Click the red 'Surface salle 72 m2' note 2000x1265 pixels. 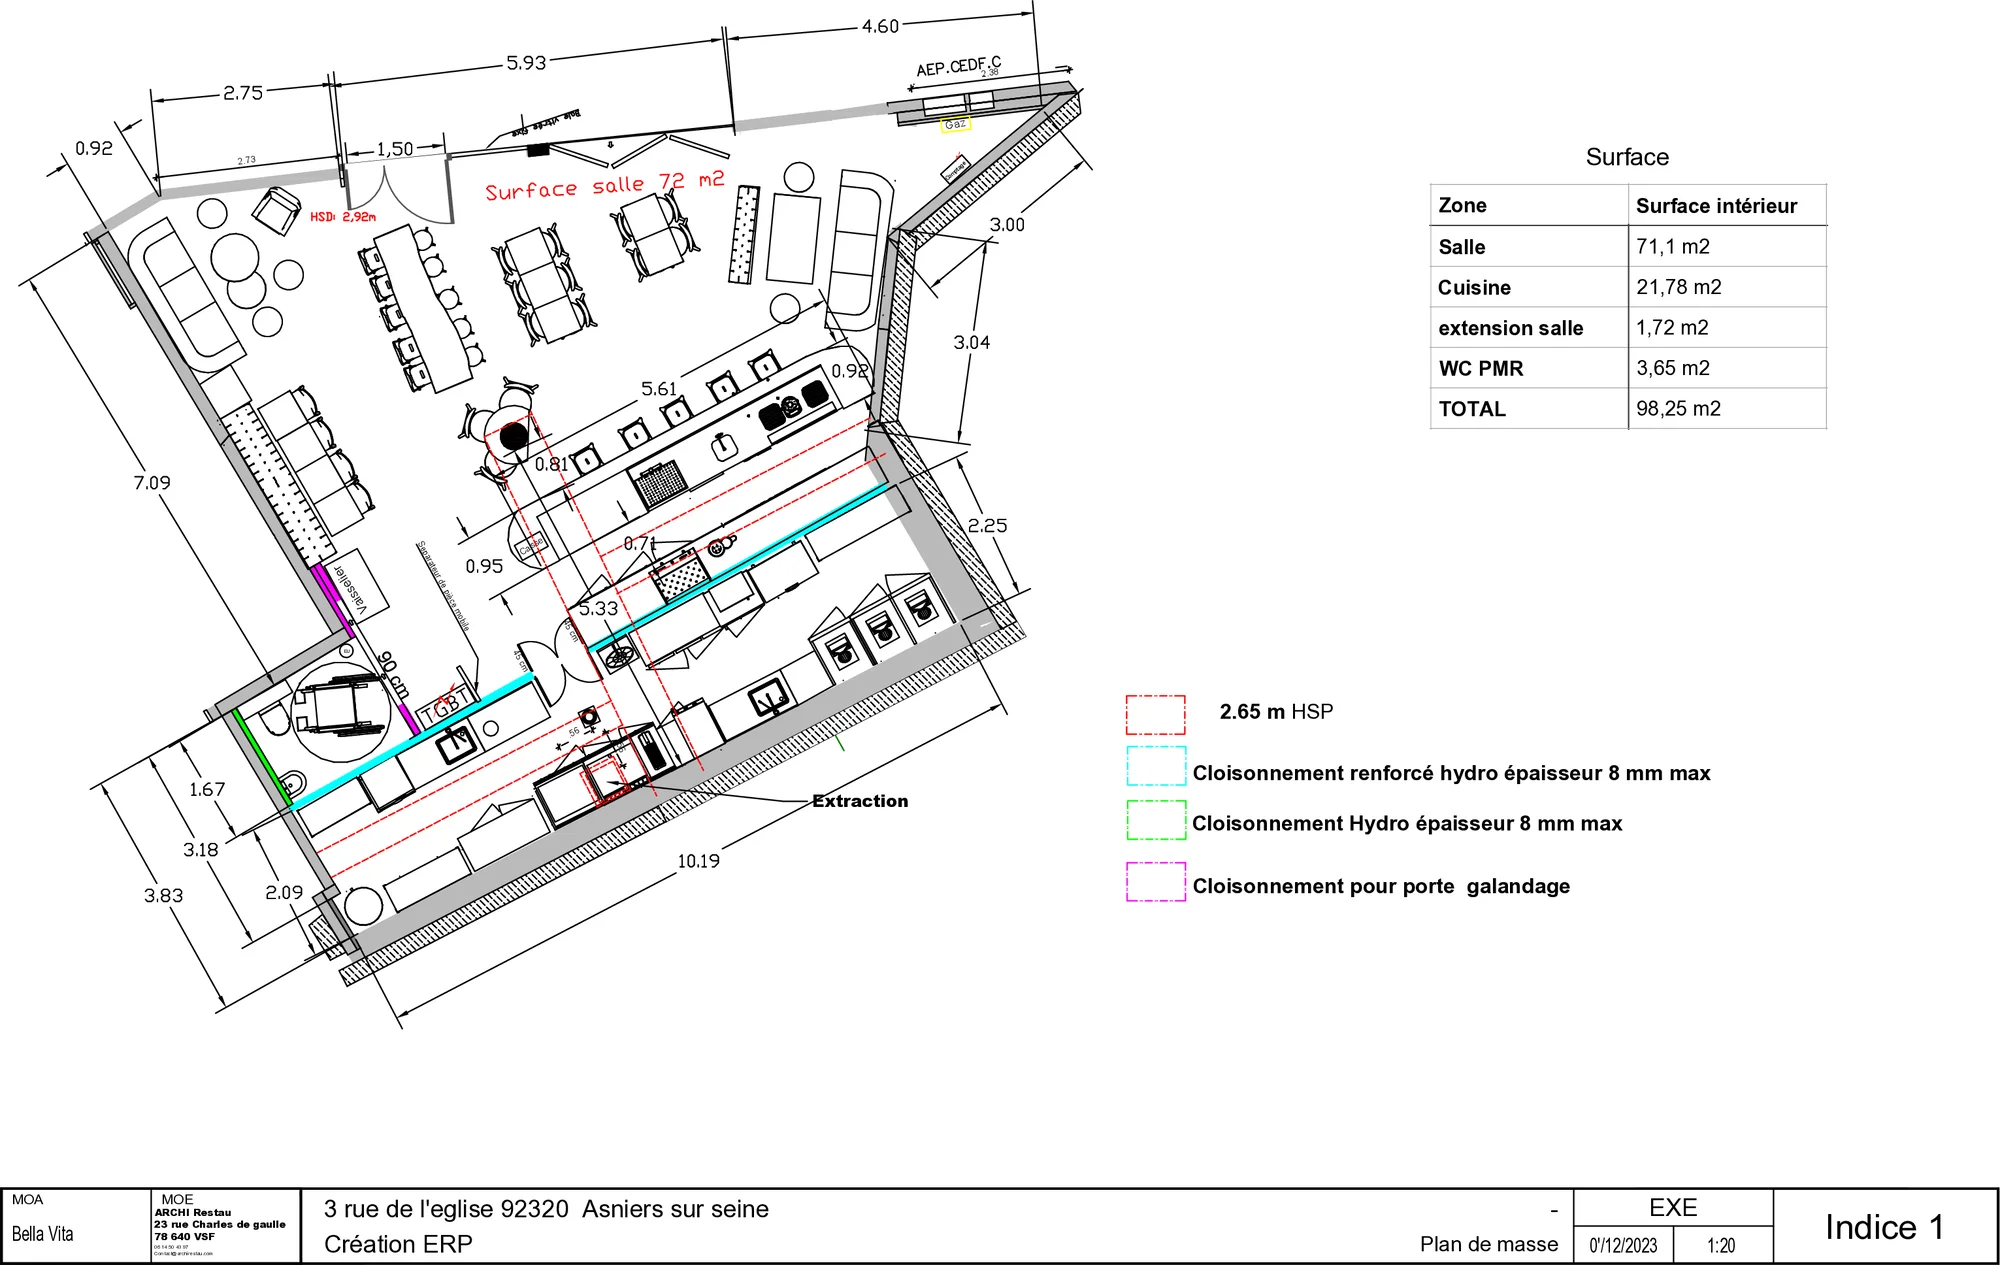(x=605, y=186)
